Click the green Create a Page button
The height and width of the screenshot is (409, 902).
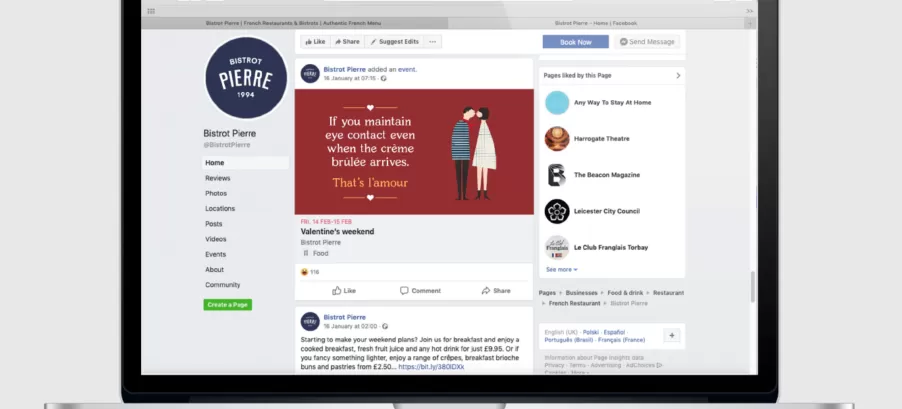[x=227, y=305]
